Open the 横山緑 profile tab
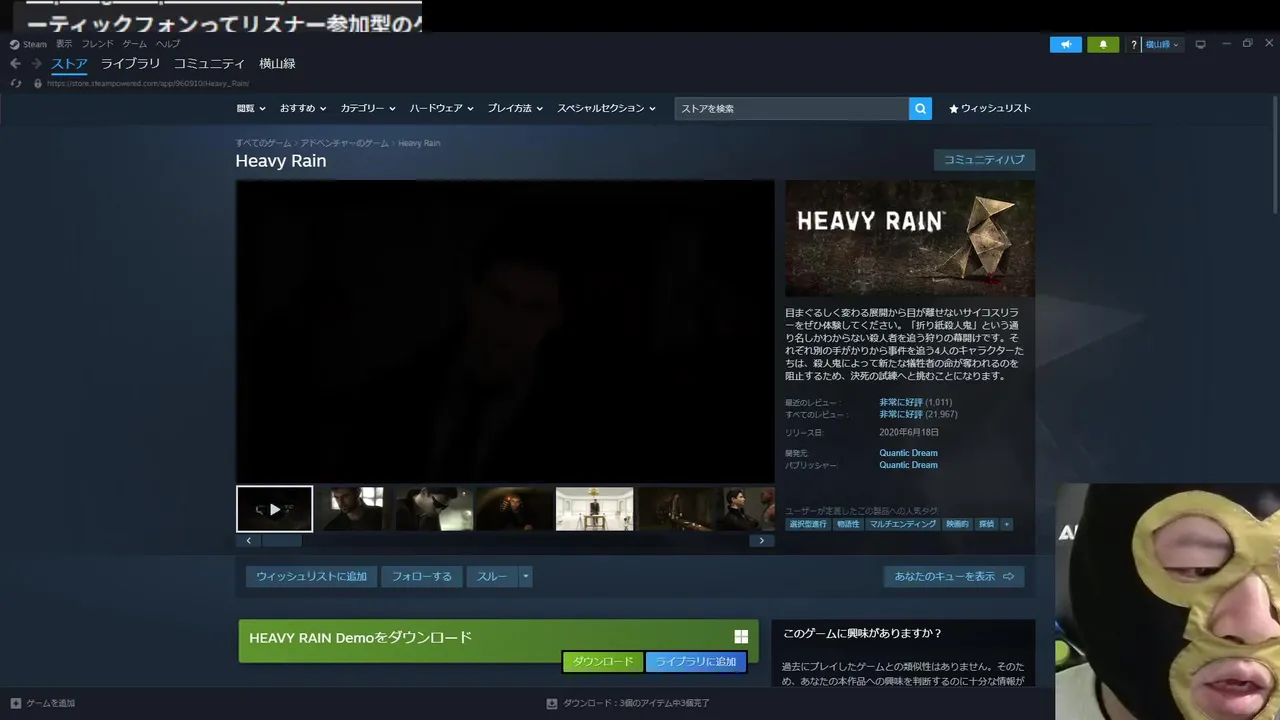 (277, 64)
